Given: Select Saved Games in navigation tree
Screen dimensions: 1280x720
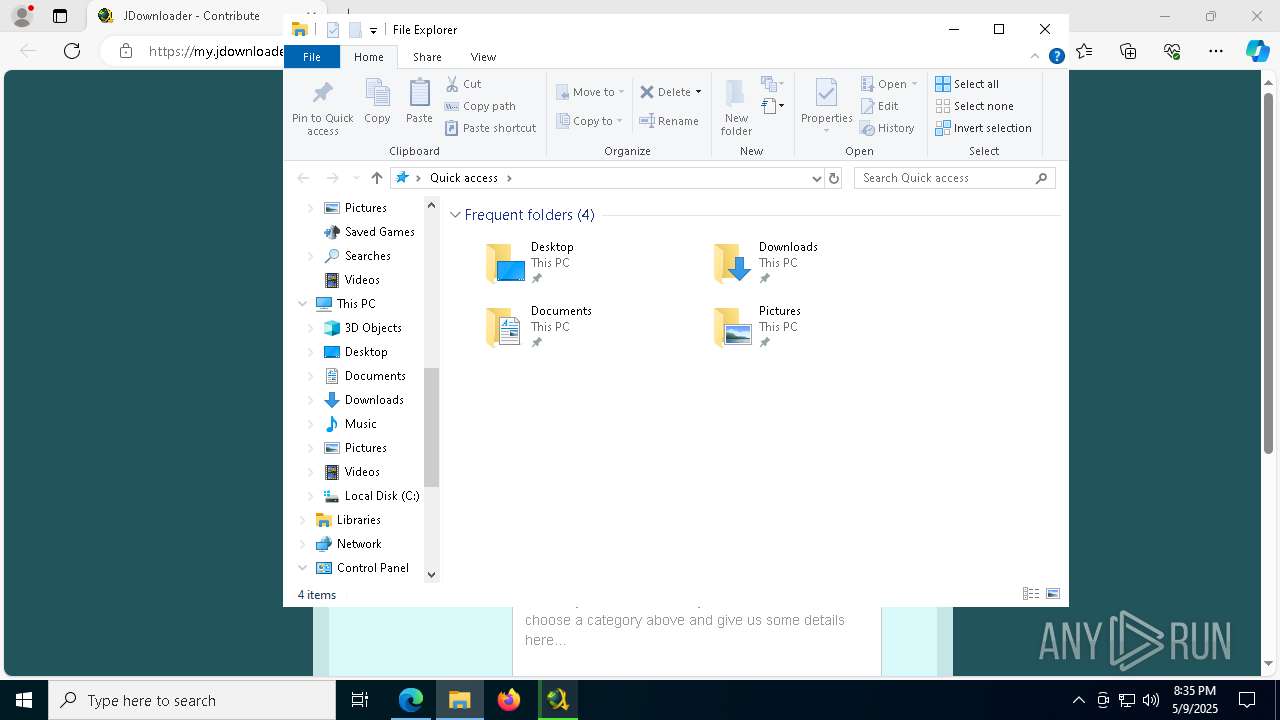Looking at the screenshot, I should pyautogui.click(x=379, y=232).
